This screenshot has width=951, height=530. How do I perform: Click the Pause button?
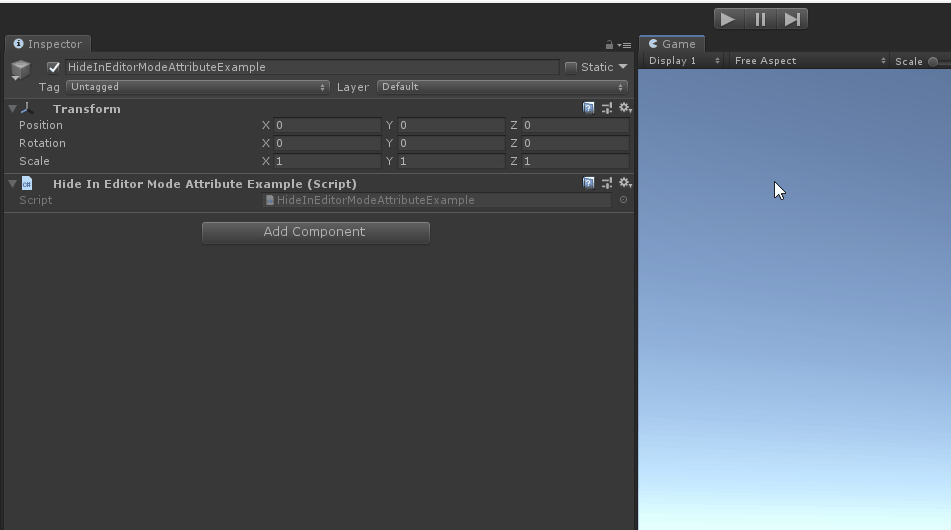(x=760, y=19)
